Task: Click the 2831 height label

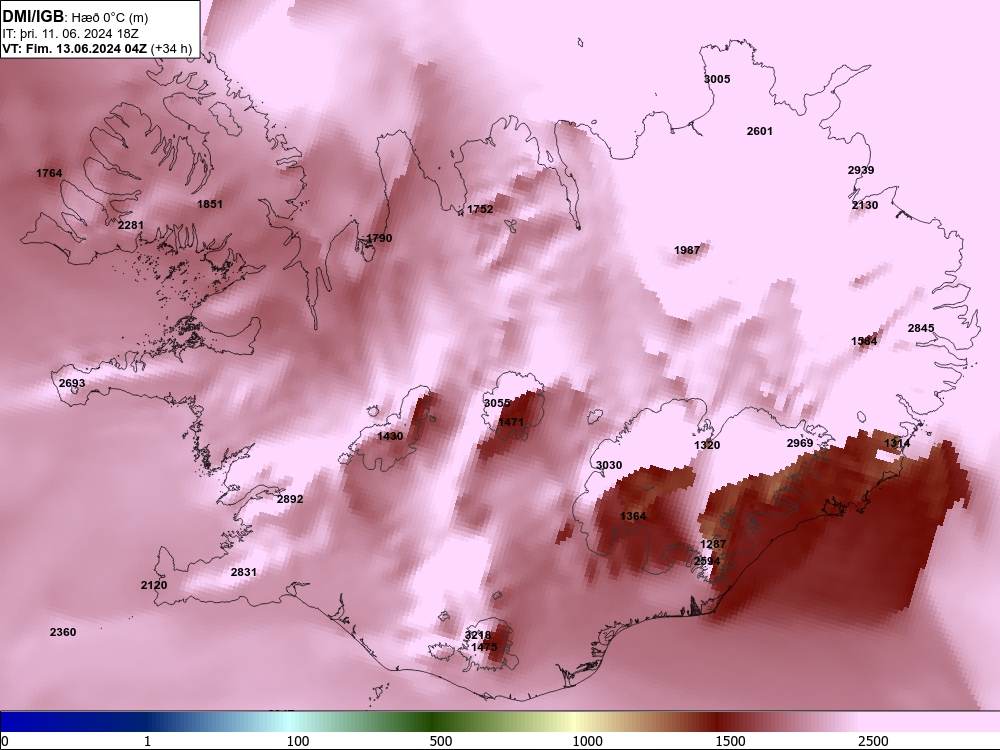Action: click(x=244, y=573)
